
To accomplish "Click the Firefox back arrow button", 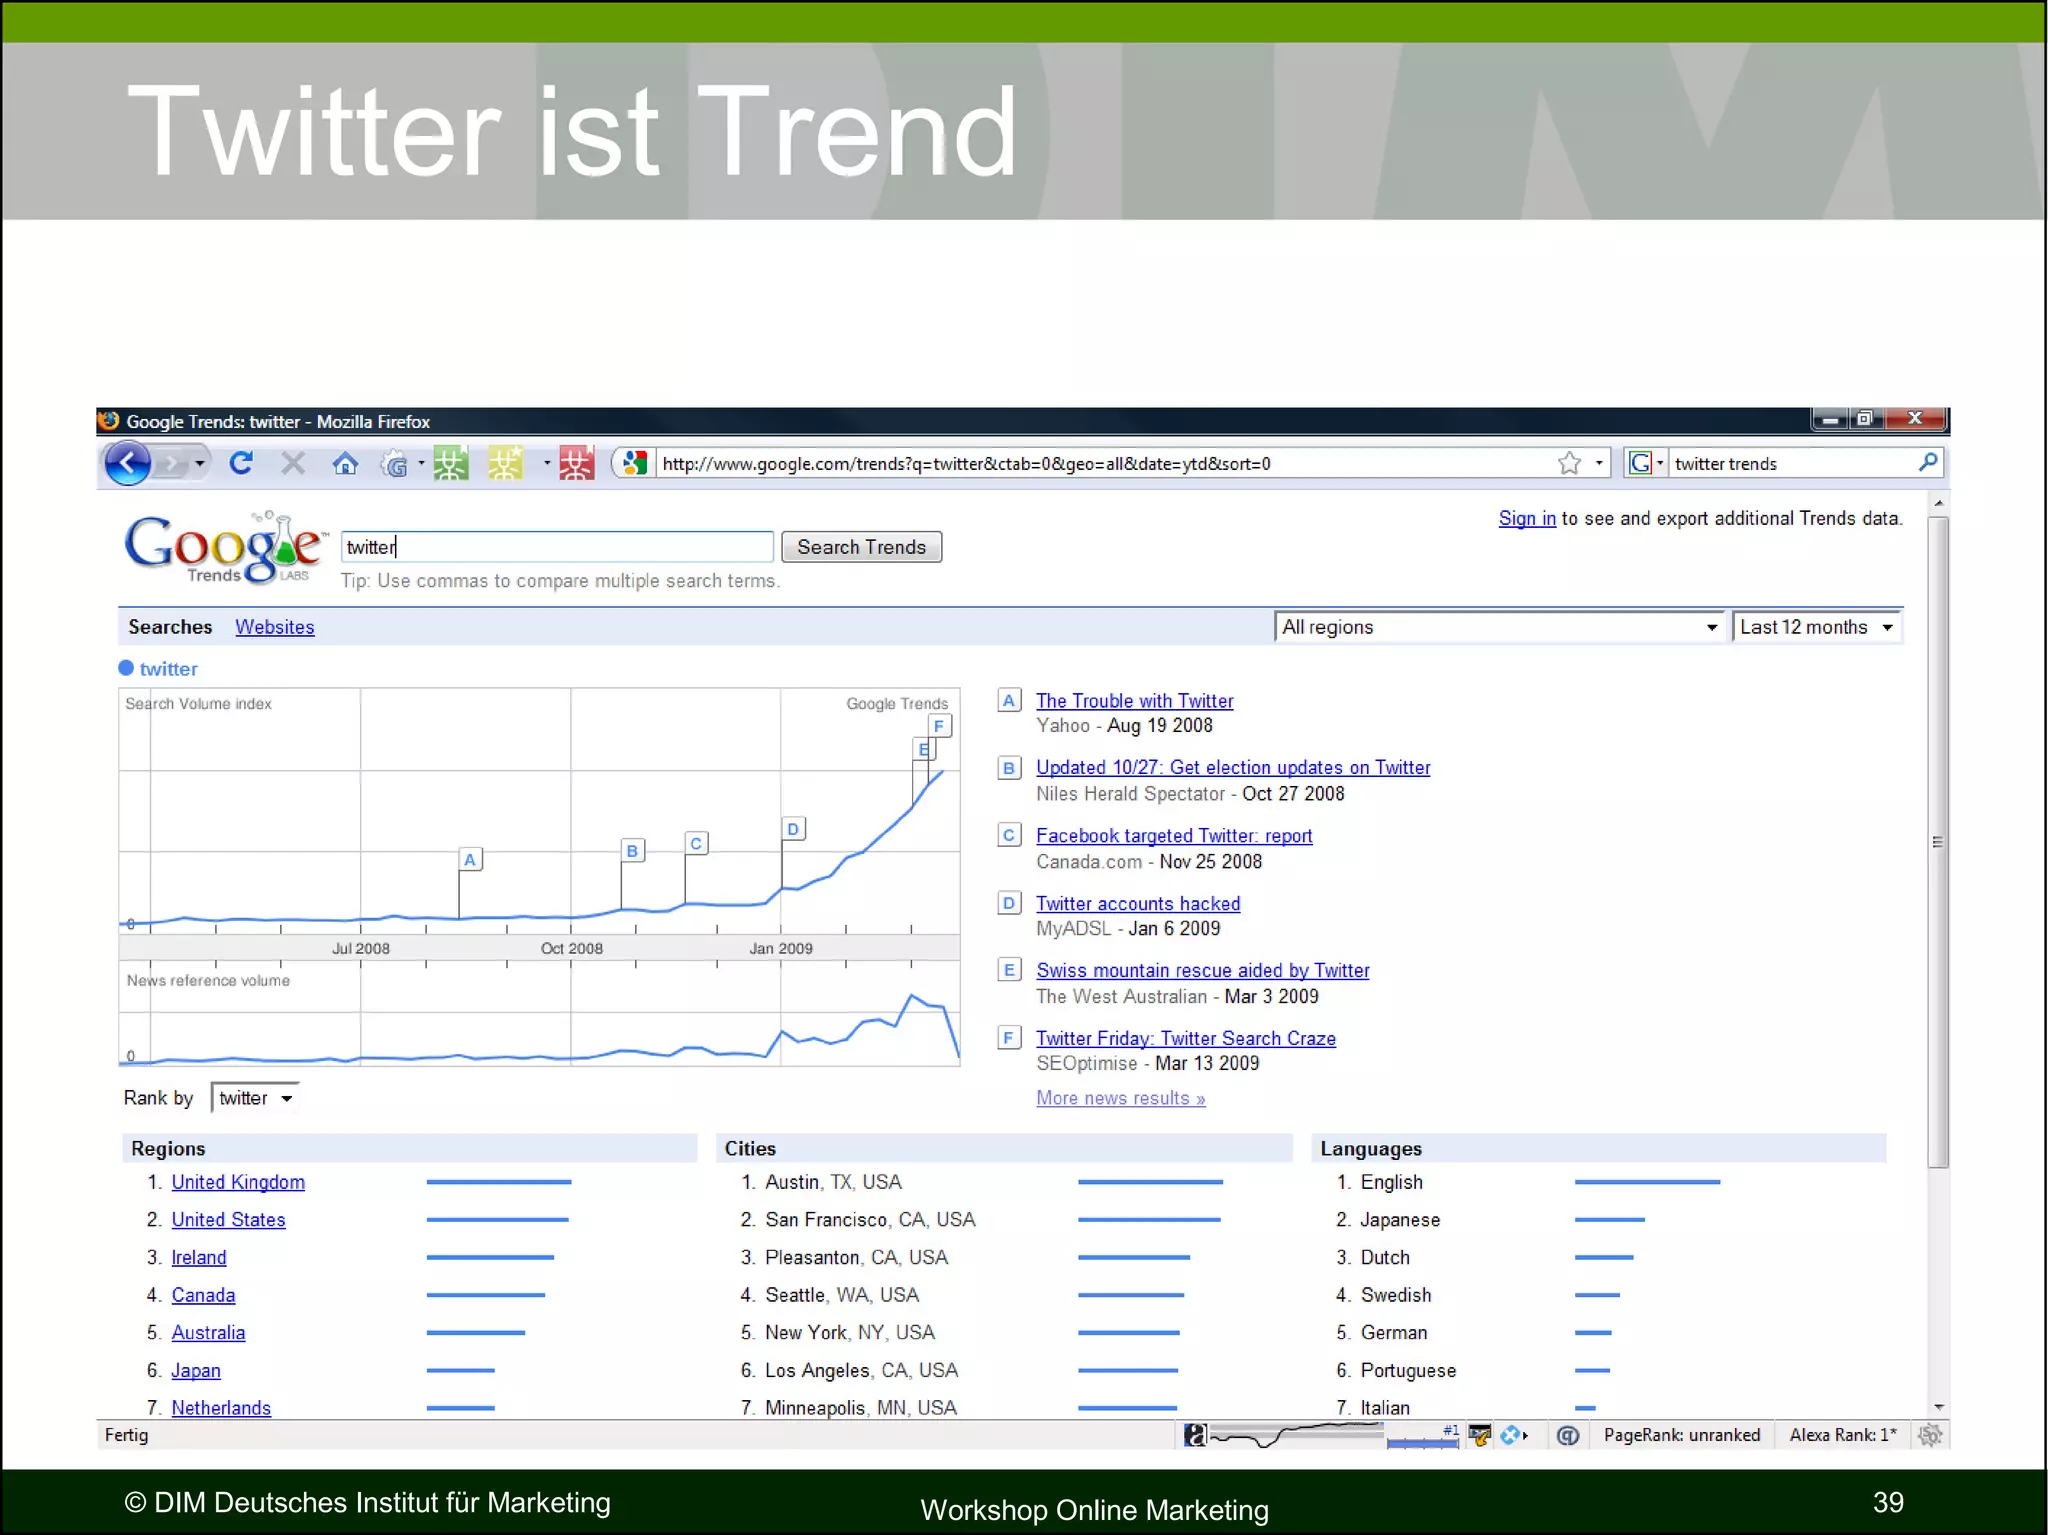I will click(x=128, y=464).
